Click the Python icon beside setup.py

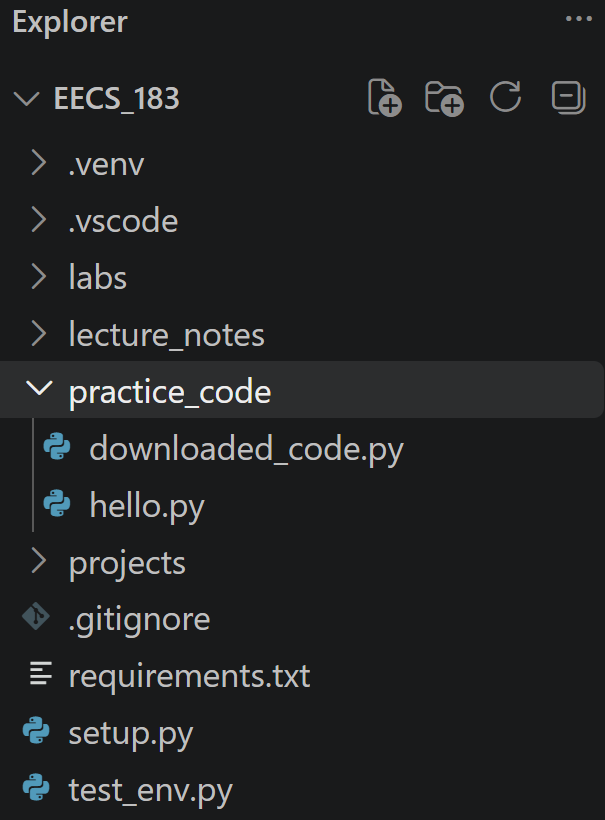pyautogui.click(x=36, y=731)
